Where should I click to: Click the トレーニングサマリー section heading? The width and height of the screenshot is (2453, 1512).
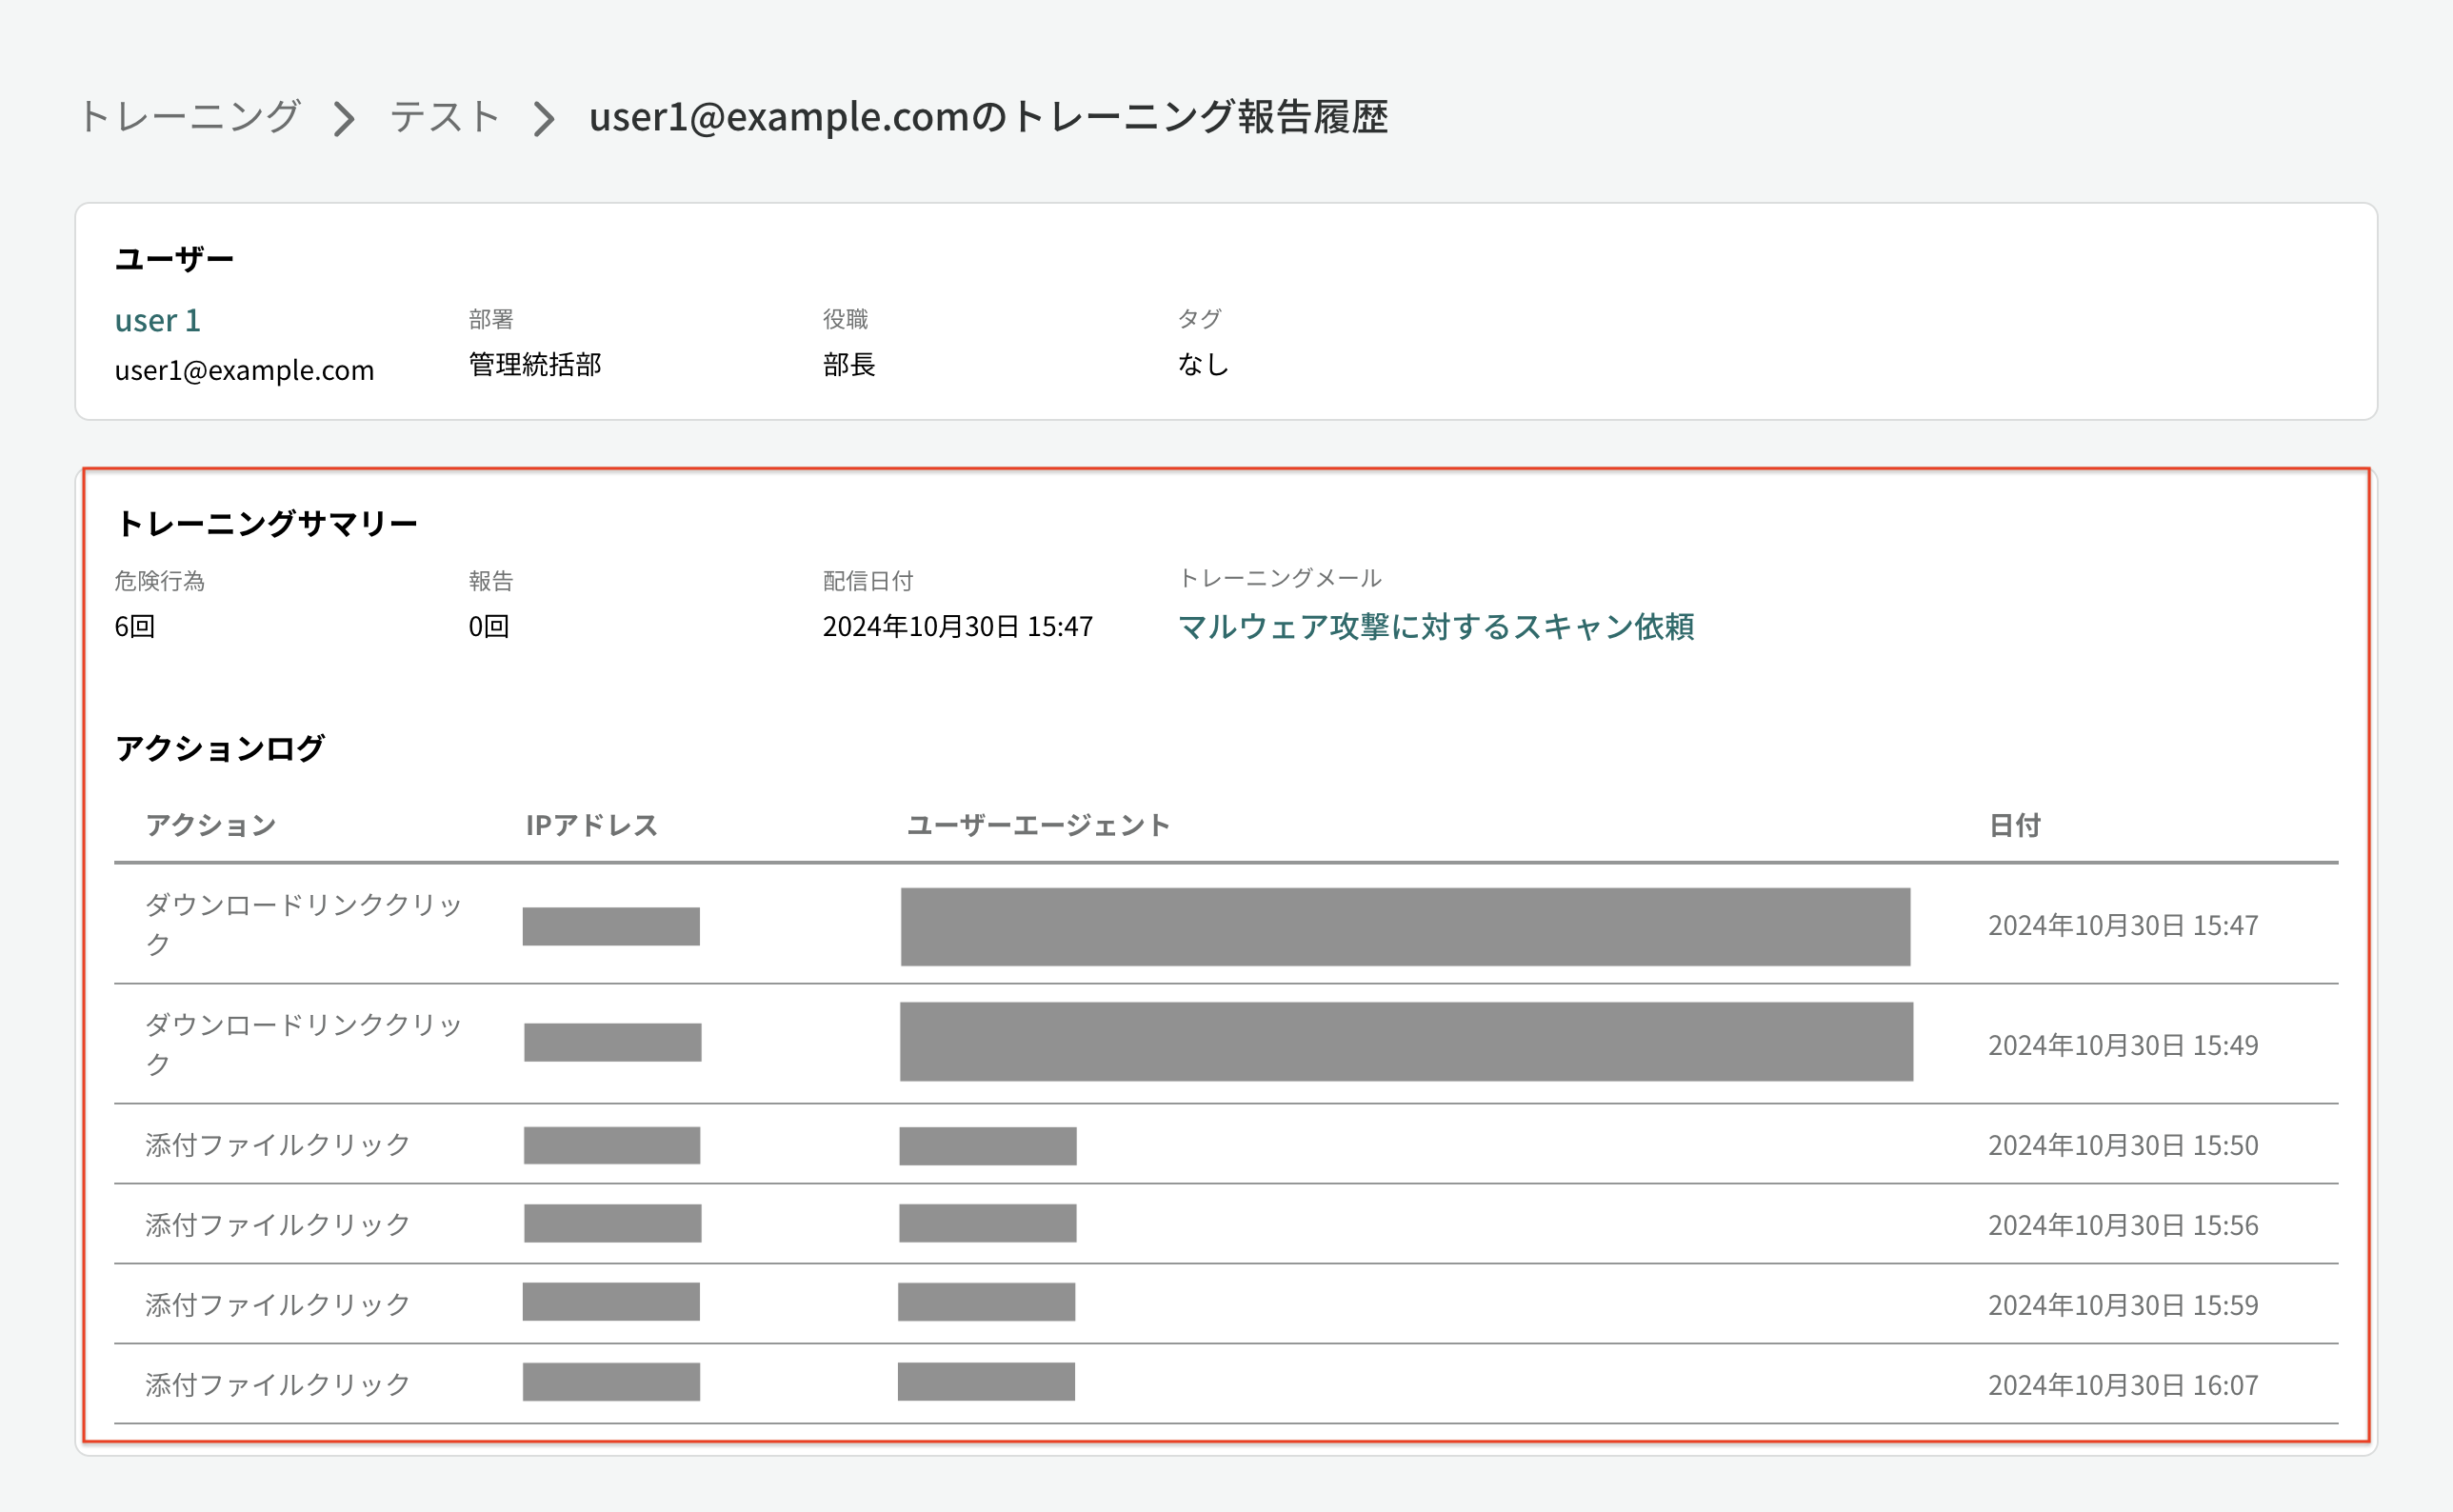click(x=266, y=523)
